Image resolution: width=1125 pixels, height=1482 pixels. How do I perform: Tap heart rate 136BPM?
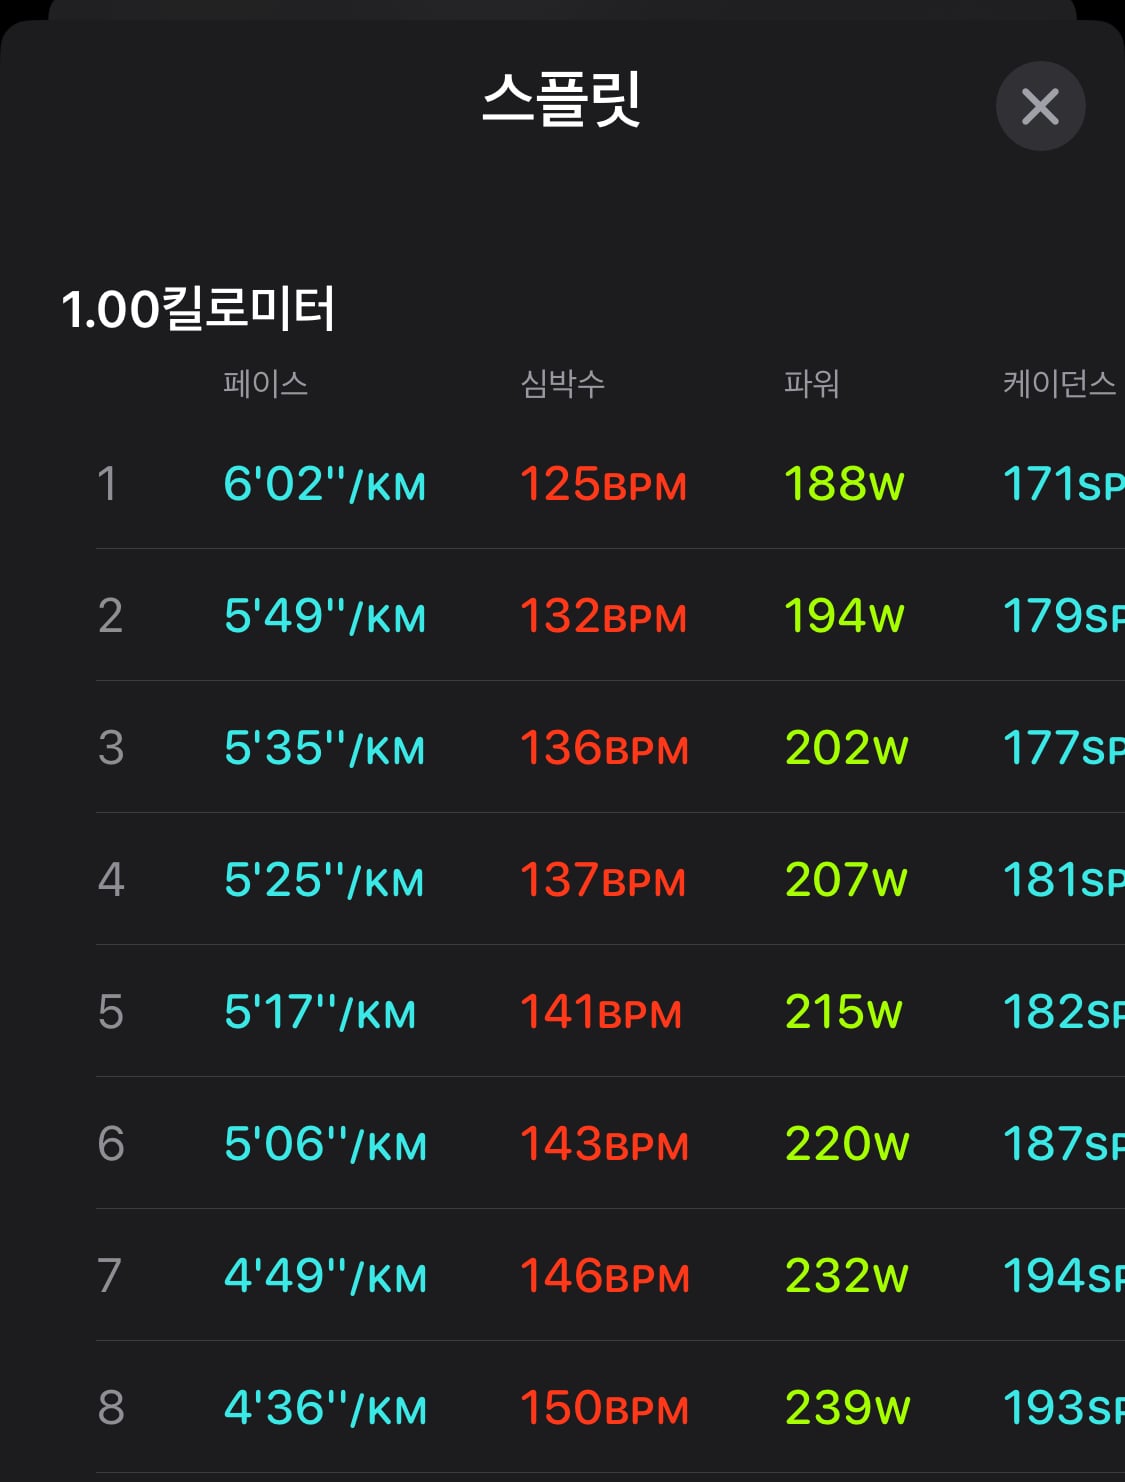(x=605, y=748)
